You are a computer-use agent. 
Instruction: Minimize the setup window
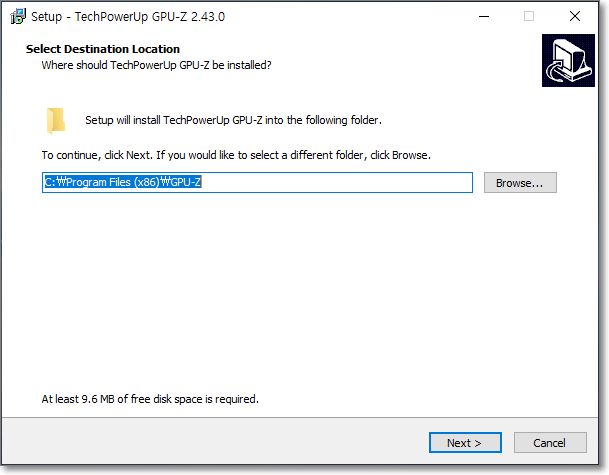484,16
